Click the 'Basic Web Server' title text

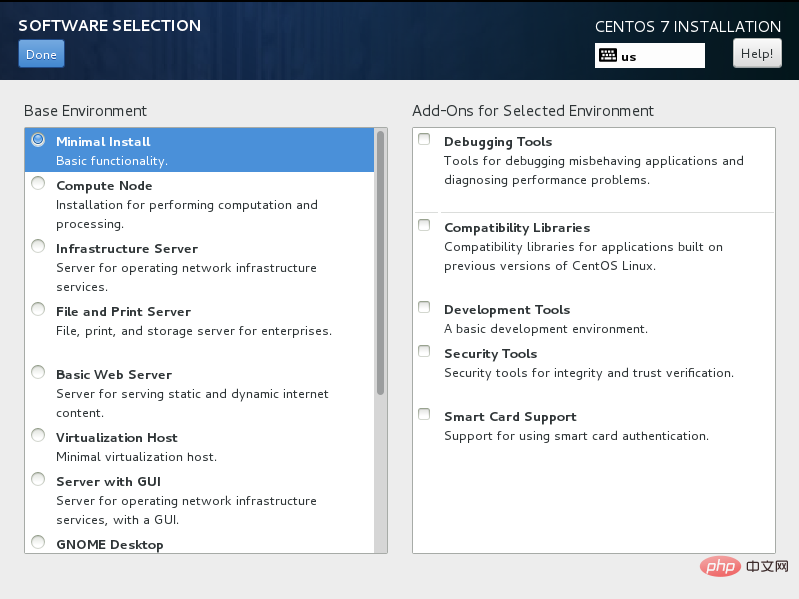[x=114, y=375]
